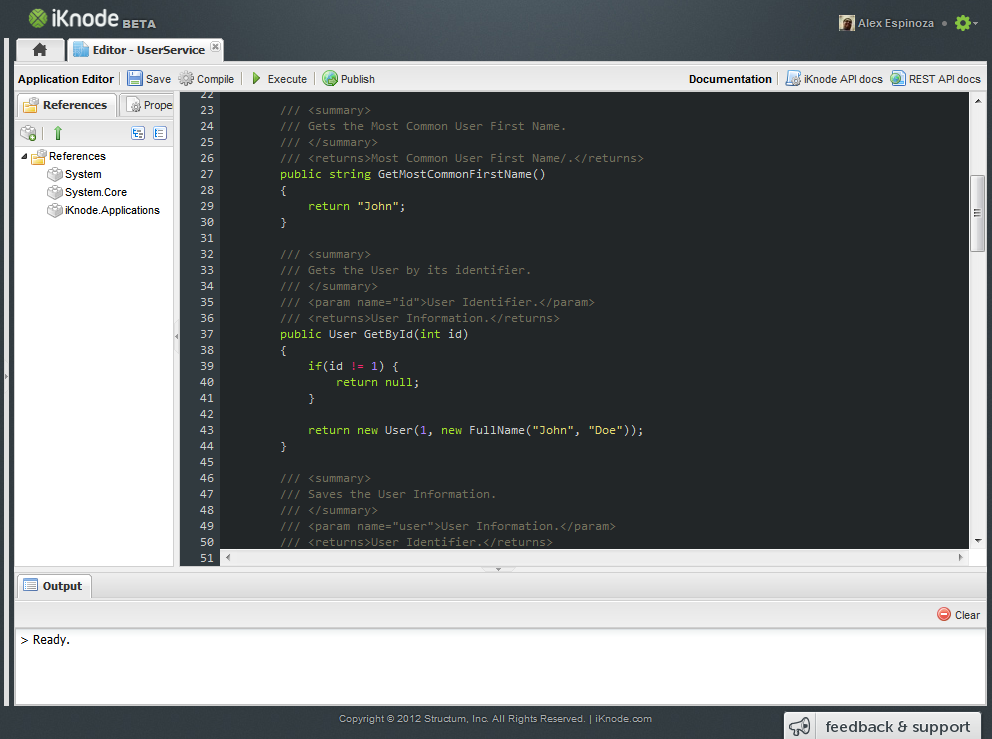Clear the output console

(958, 615)
